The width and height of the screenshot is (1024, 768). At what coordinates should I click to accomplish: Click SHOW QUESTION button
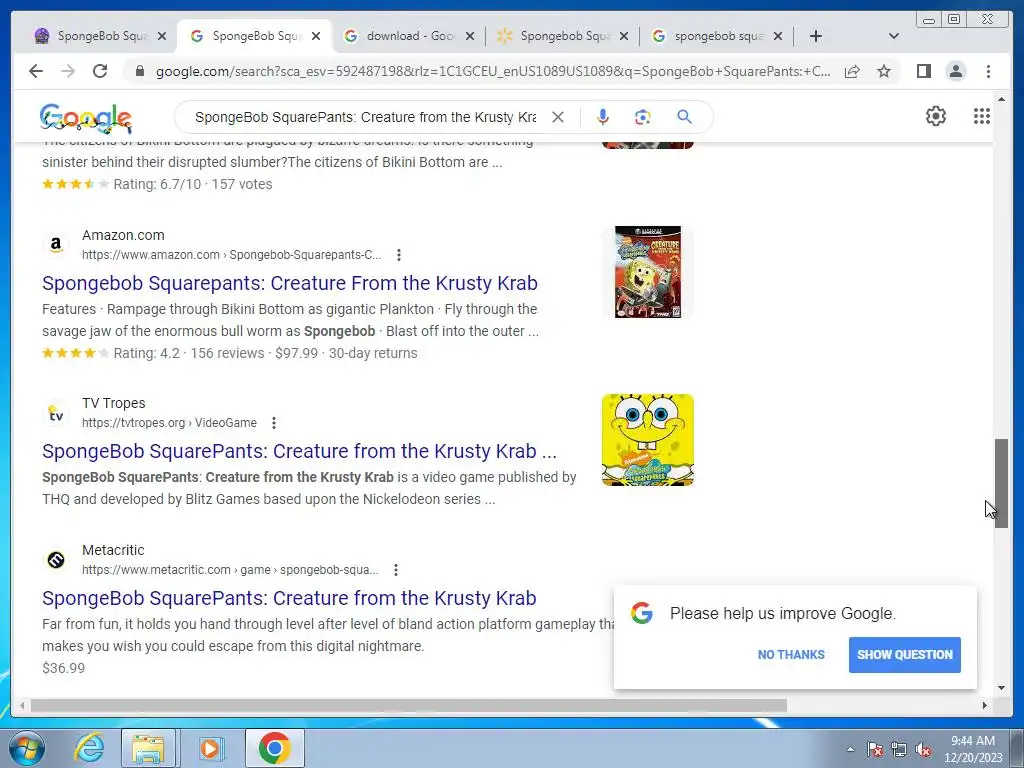point(904,654)
